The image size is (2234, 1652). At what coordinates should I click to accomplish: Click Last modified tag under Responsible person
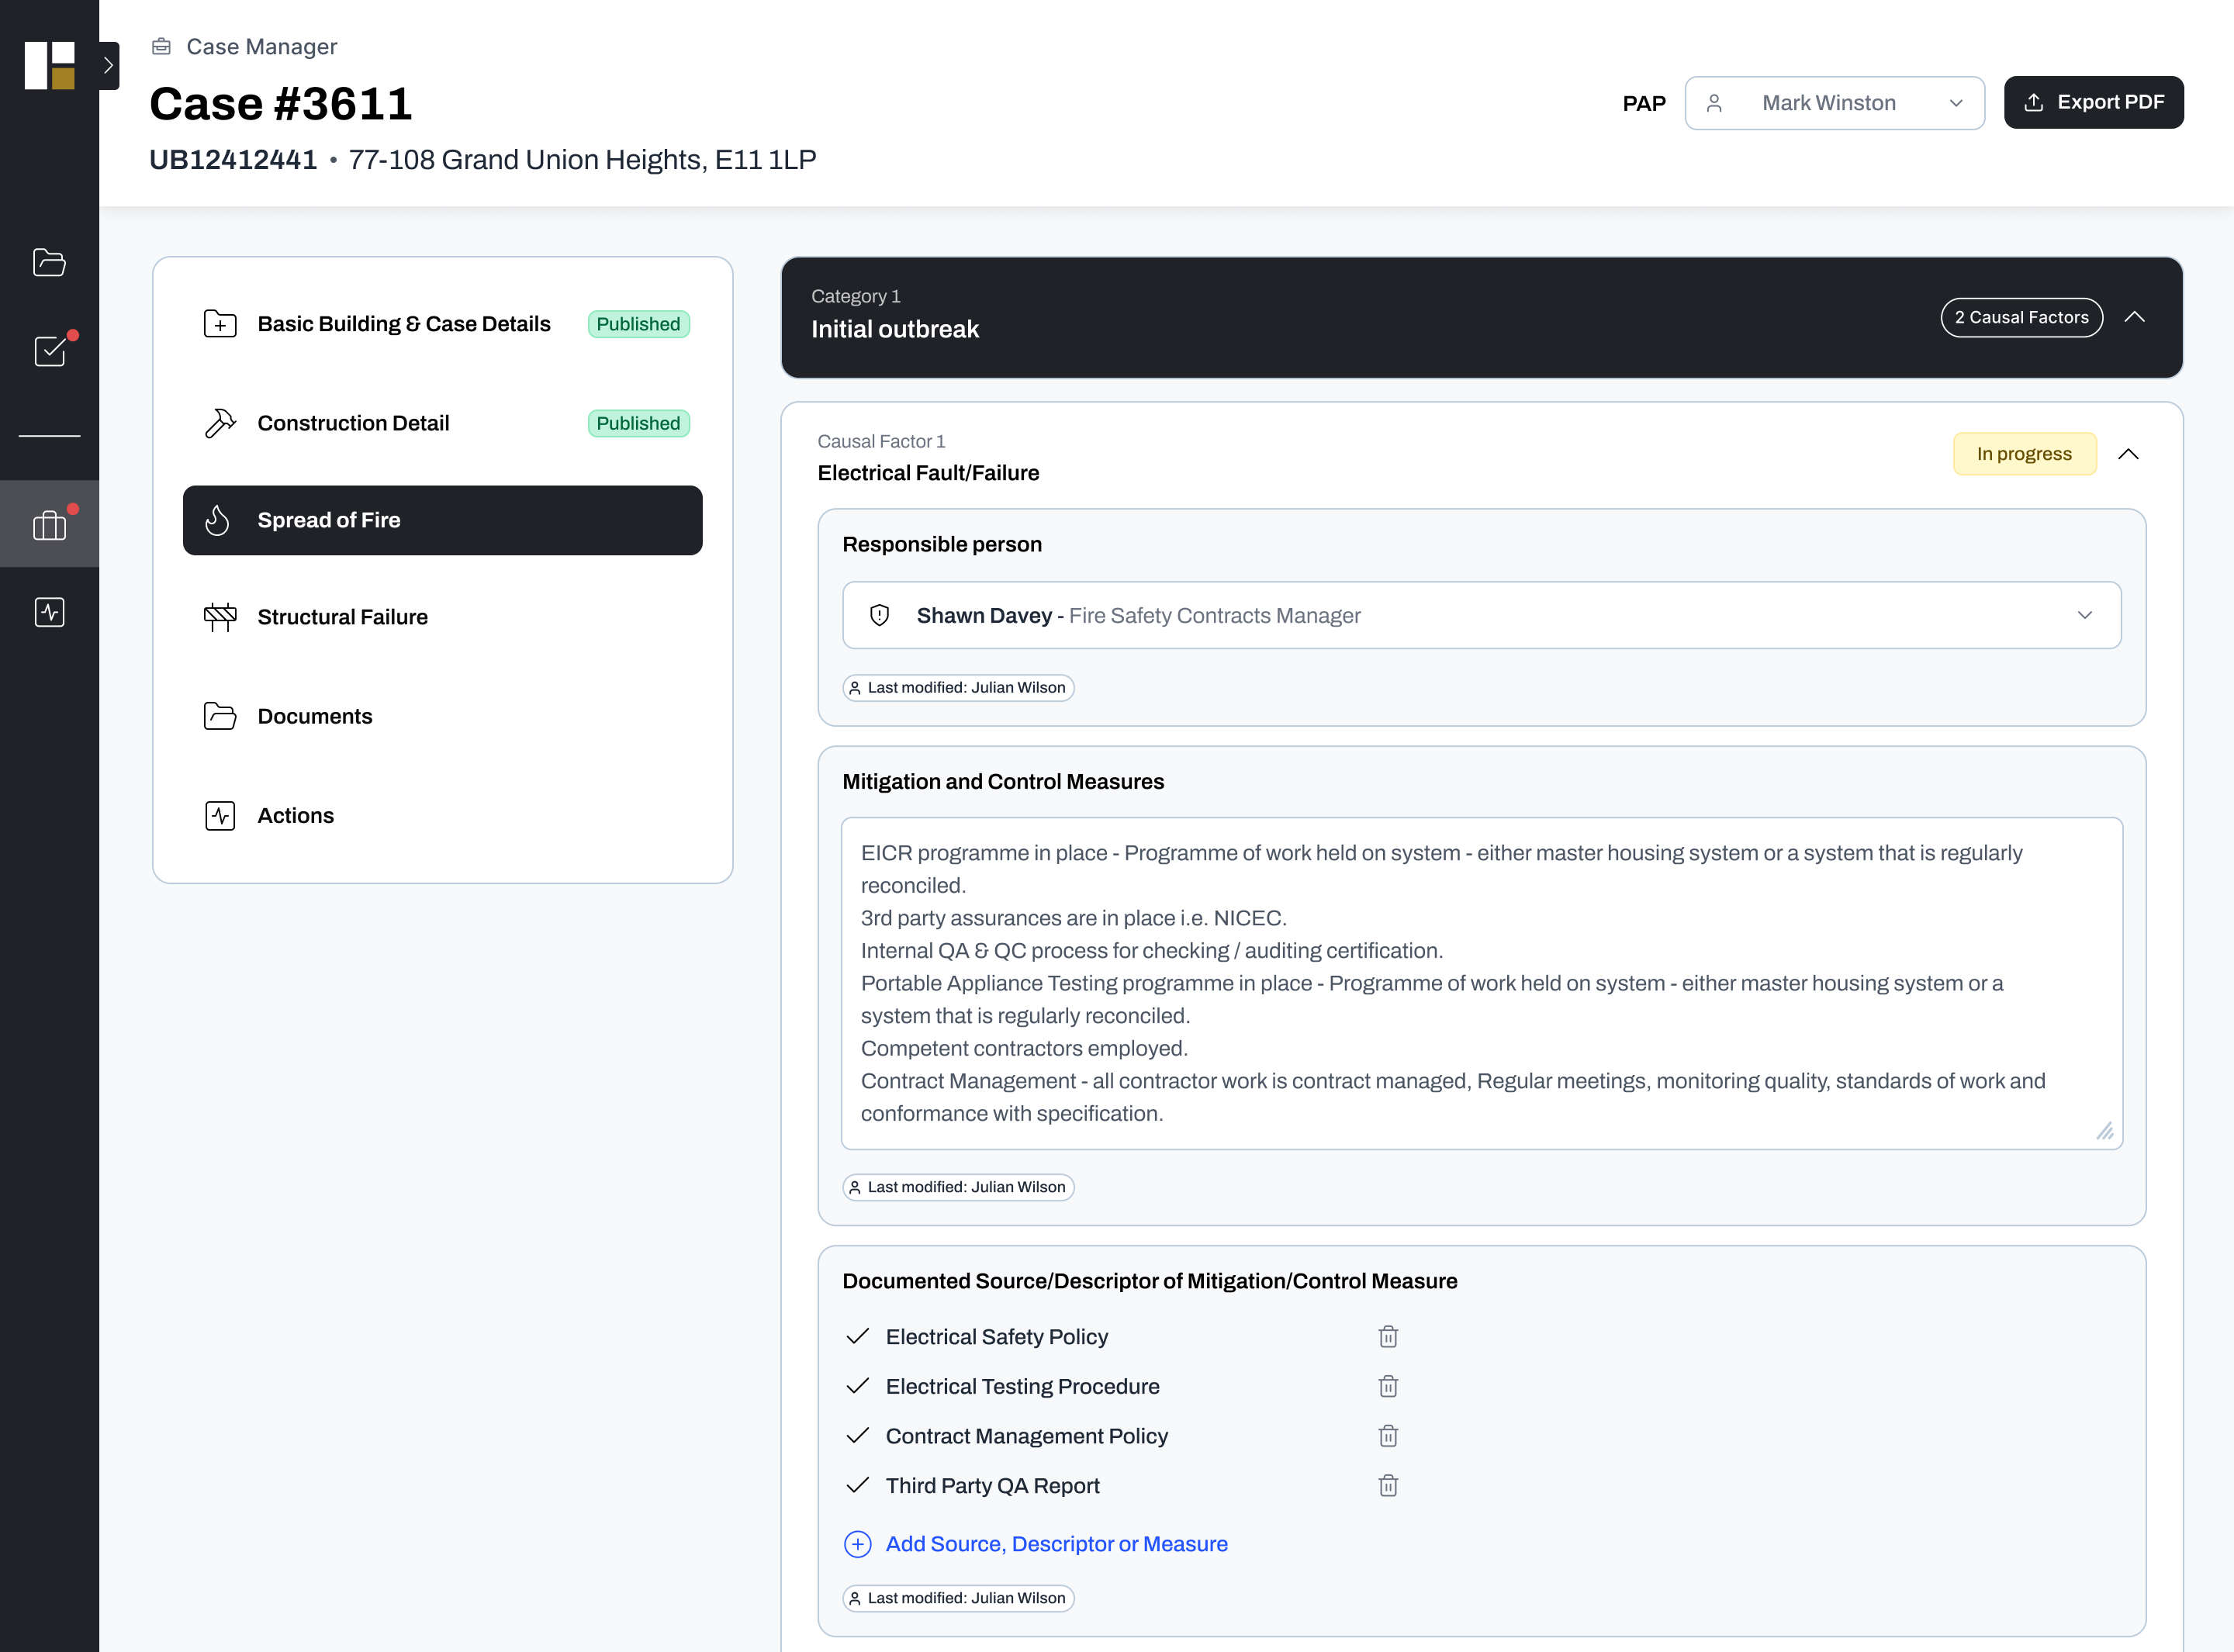[x=958, y=688]
